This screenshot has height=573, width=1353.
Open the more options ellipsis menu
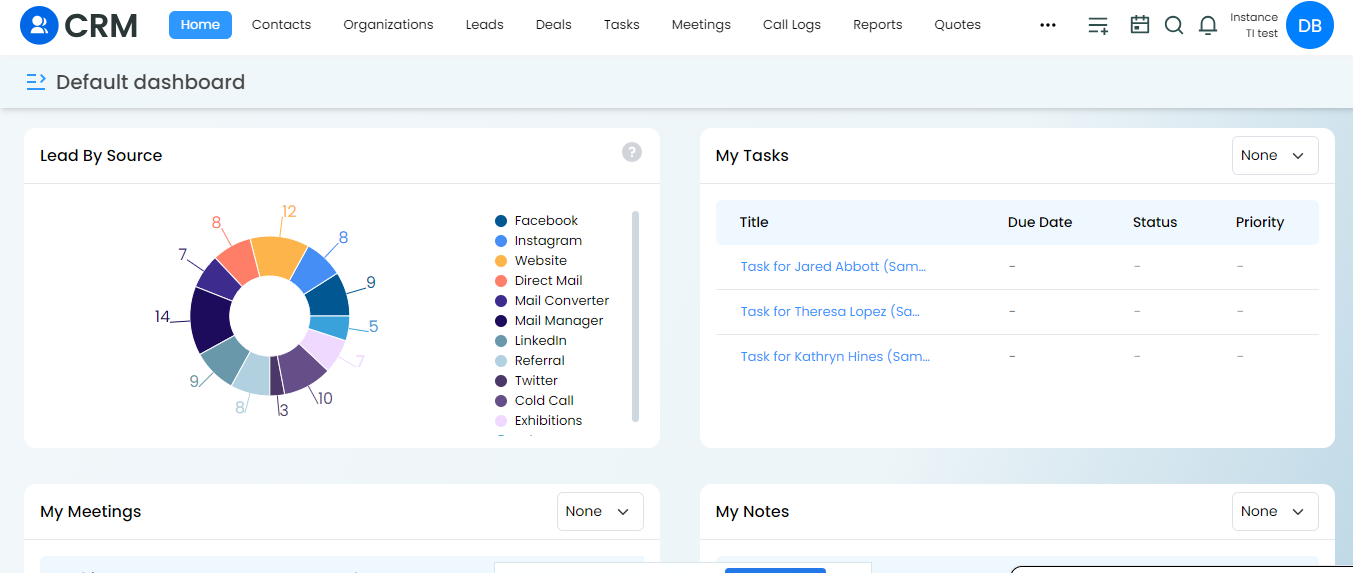(x=1048, y=25)
